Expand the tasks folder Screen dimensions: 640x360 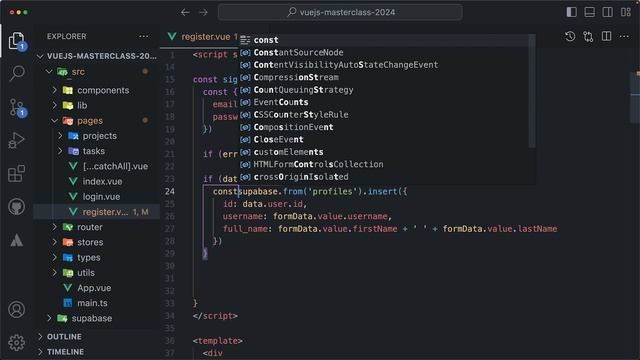point(97,151)
